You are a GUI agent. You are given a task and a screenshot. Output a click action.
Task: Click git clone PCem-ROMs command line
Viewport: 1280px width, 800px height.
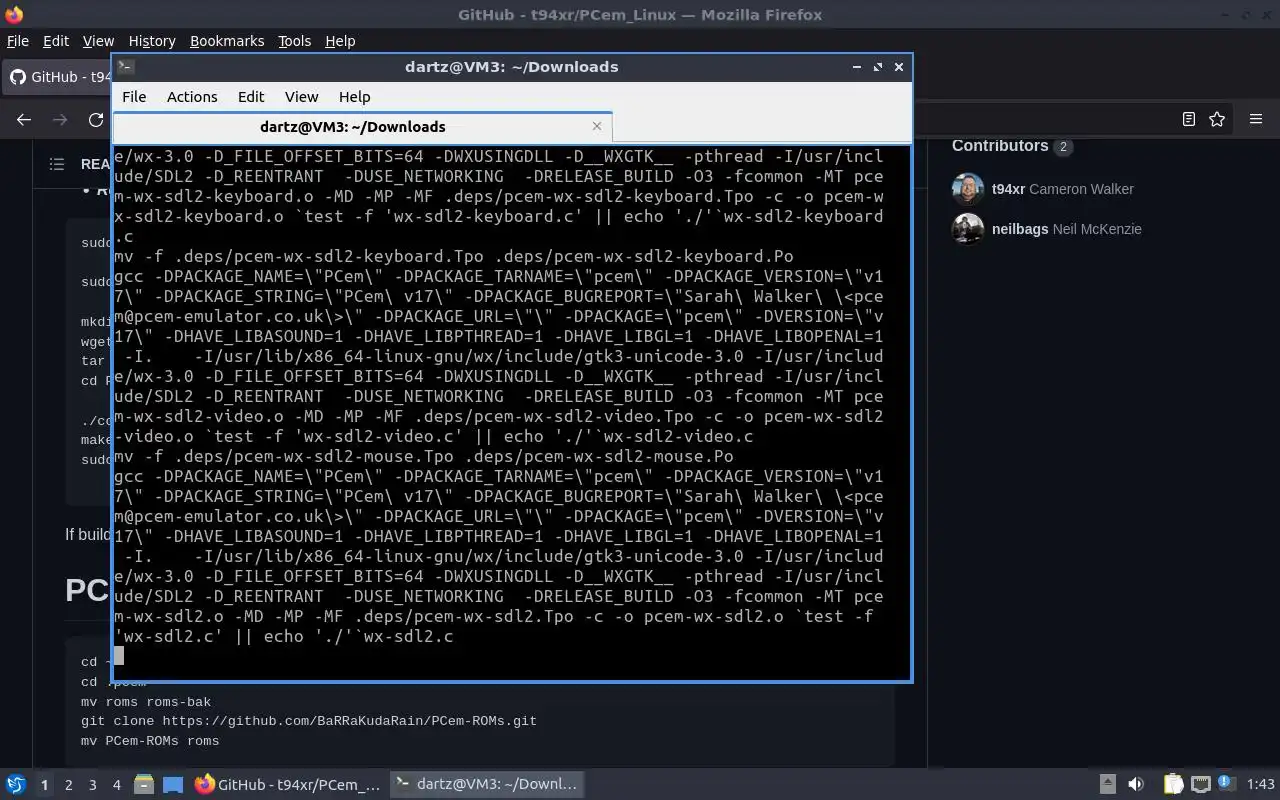click(x=309, y=721)
